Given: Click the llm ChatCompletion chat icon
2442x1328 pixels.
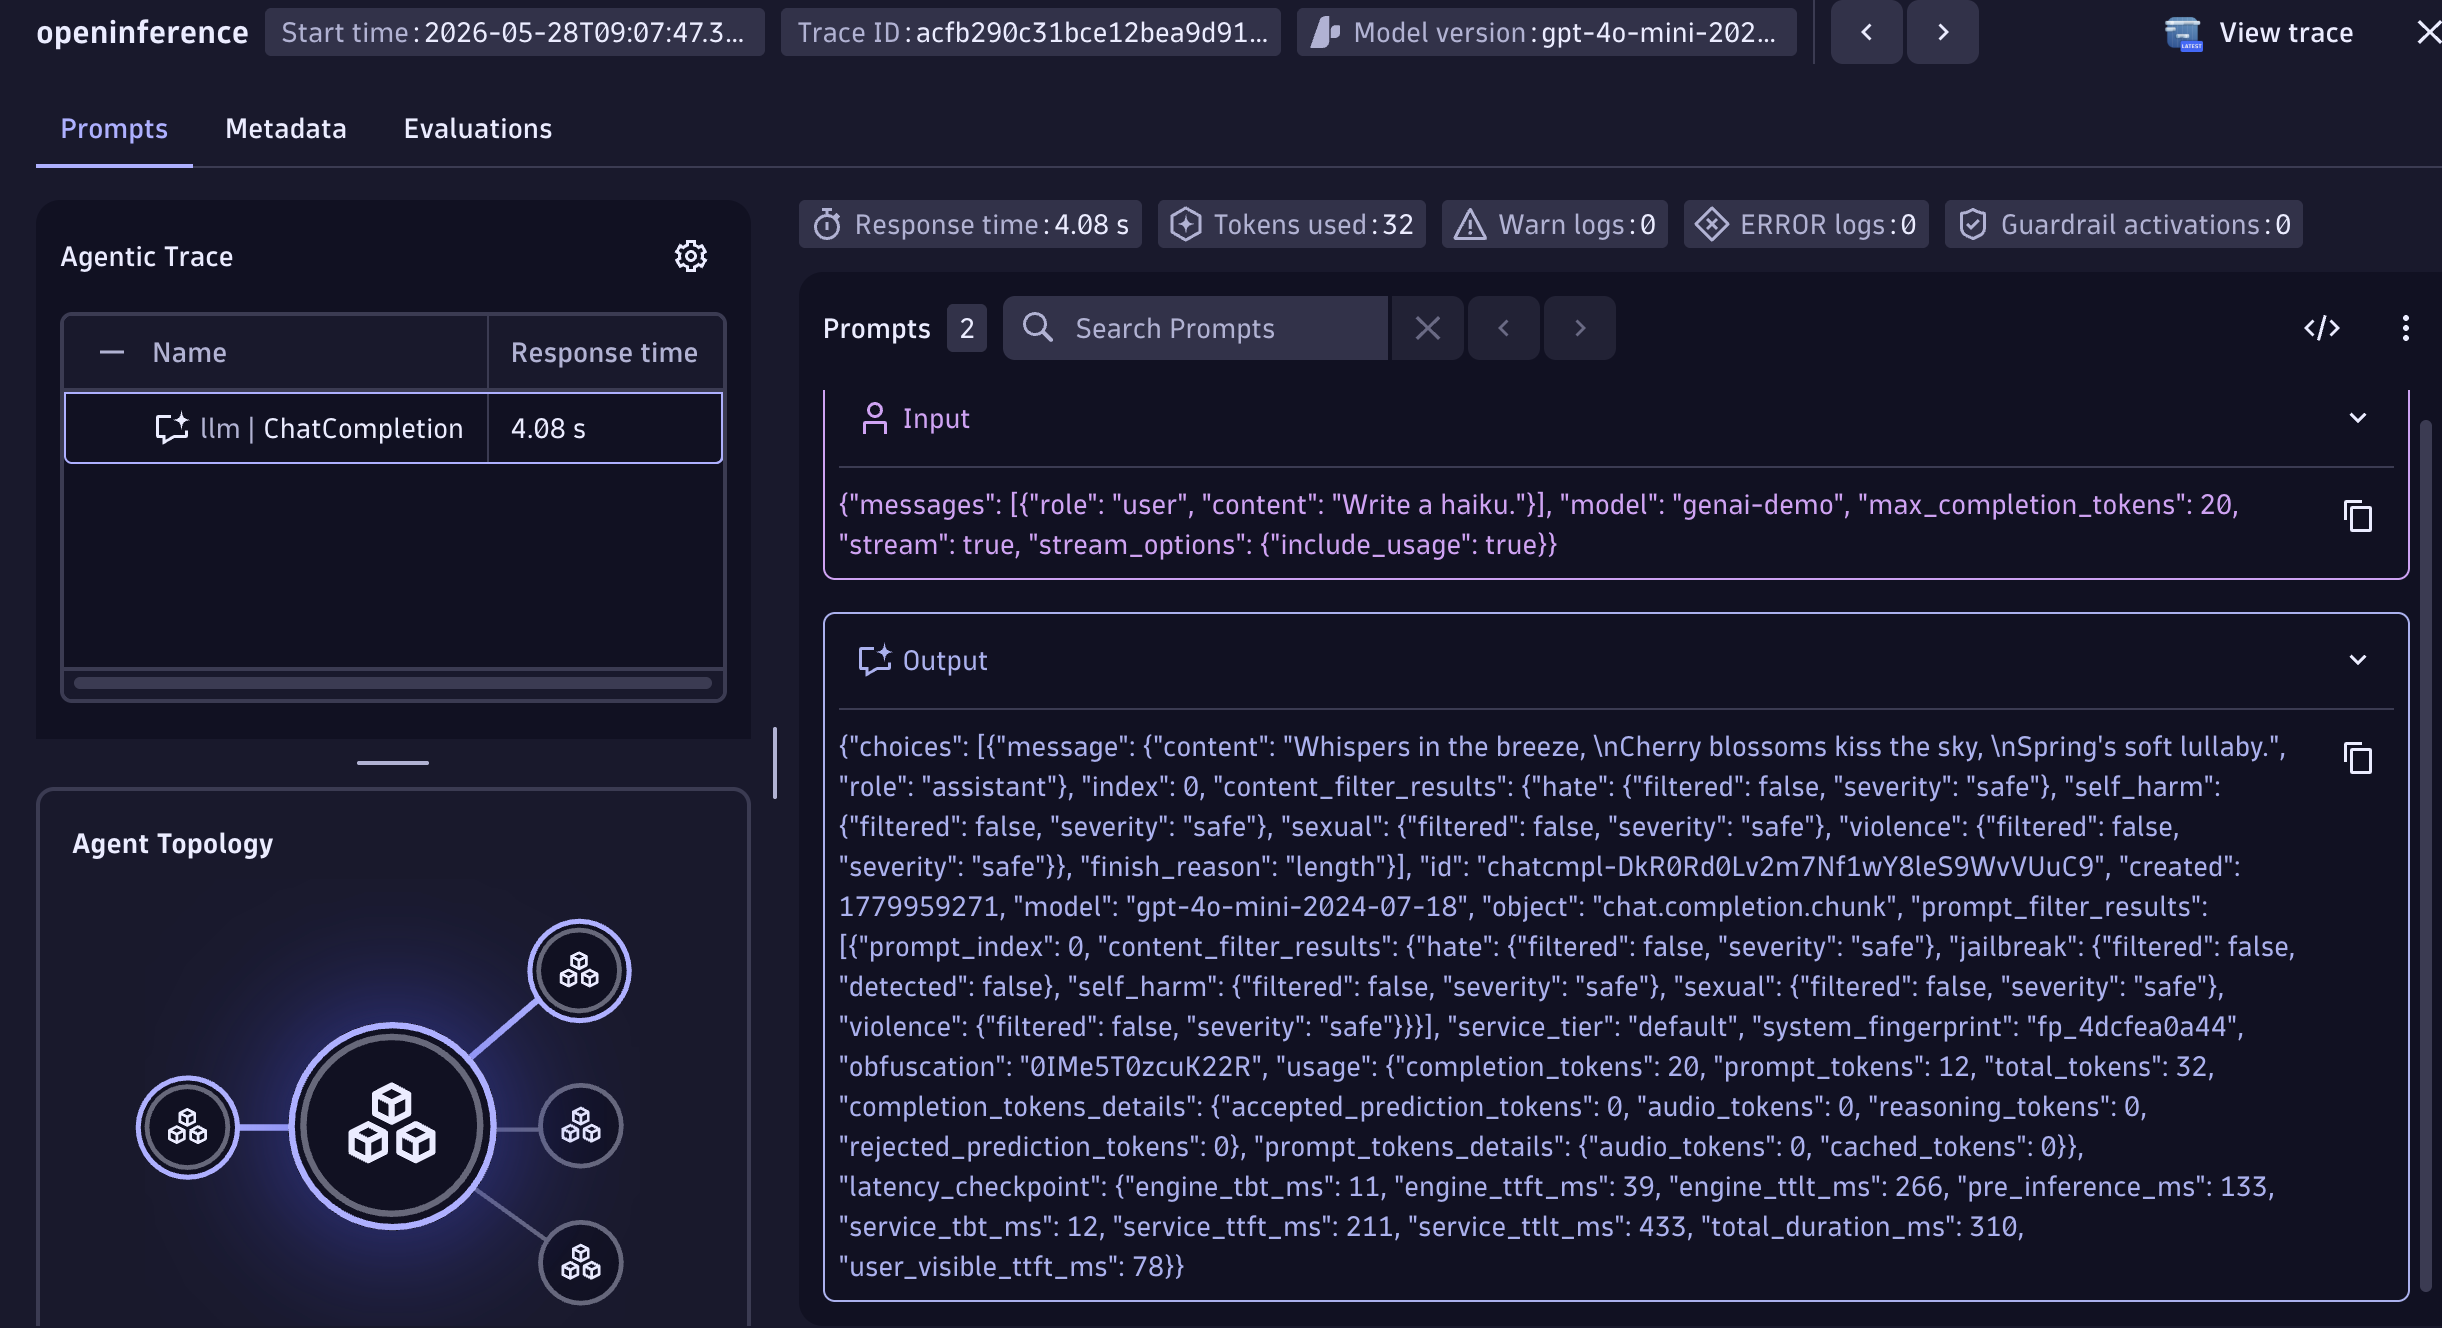Looking at the screenshot, I should pyautogui.click(x=172, y=428).
